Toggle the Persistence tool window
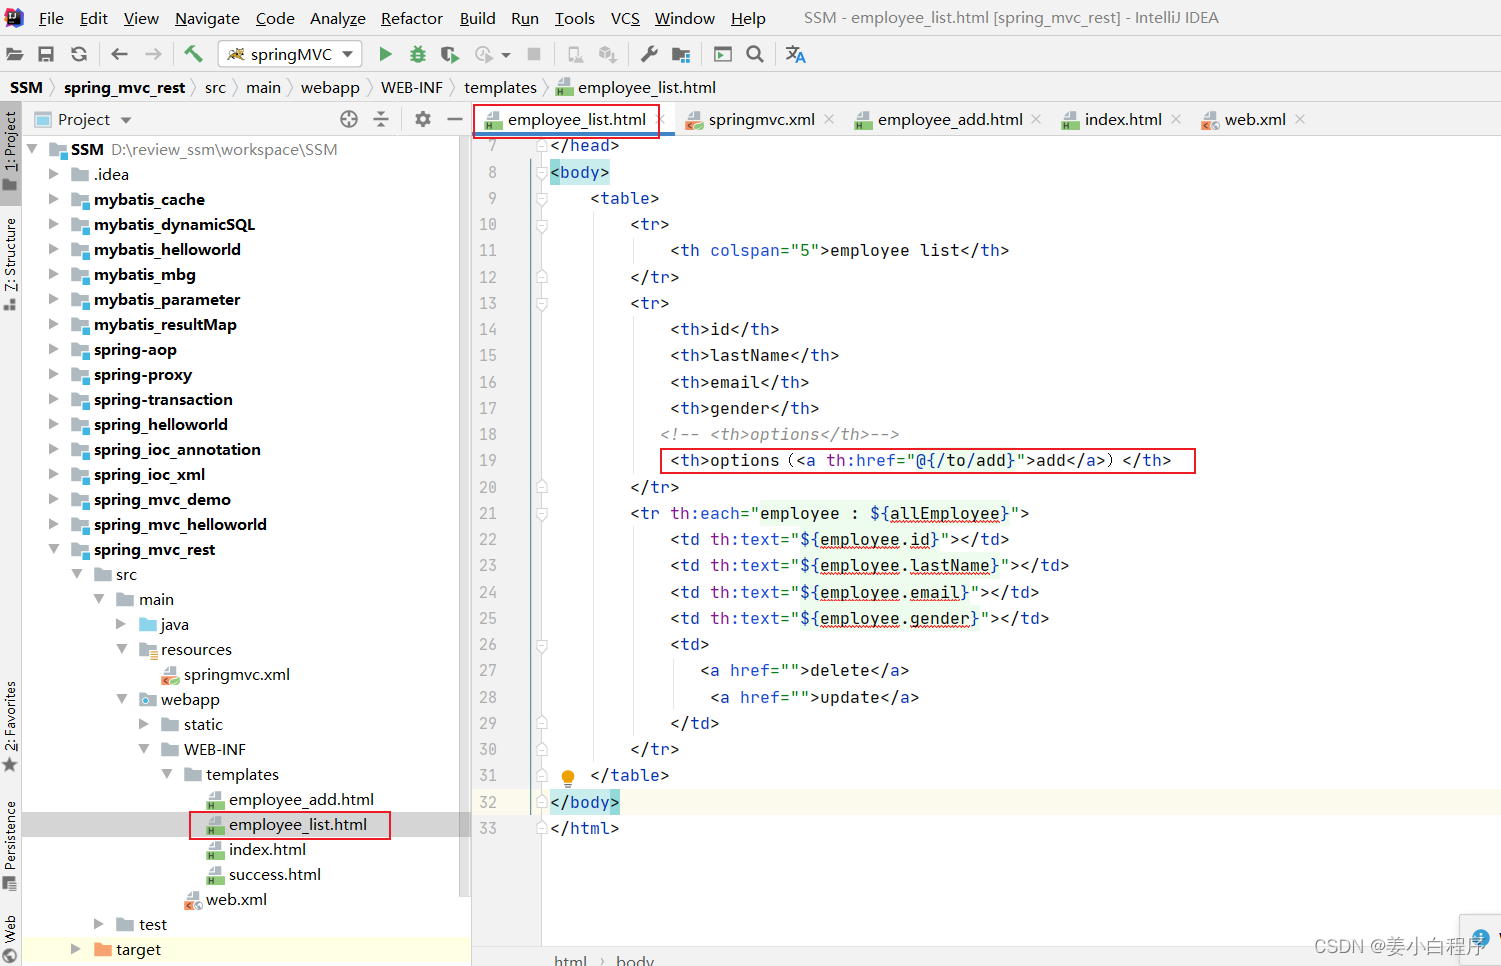Image resolution: width=1501 pixels, height=966 pixels. pyautogui.click(x=10, y=844)
